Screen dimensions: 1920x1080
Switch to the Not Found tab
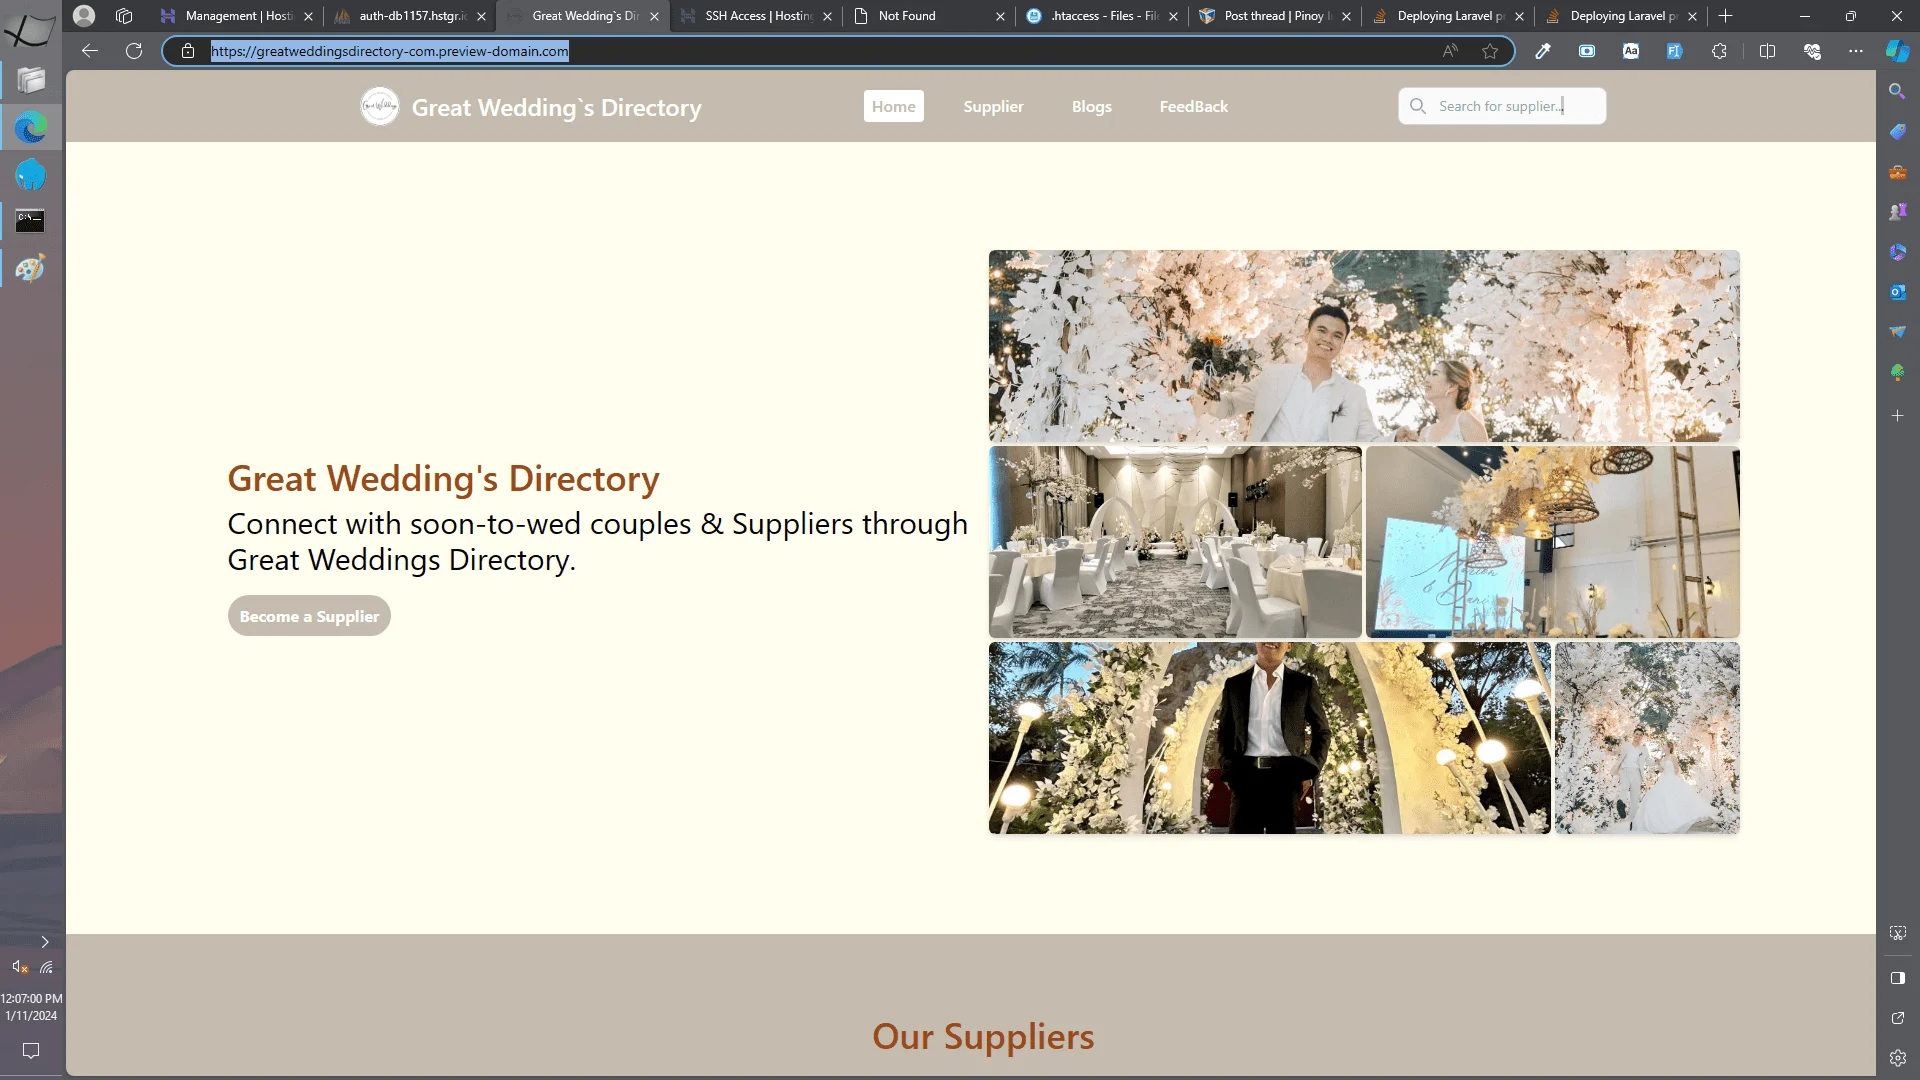click(x=930, y=16)
